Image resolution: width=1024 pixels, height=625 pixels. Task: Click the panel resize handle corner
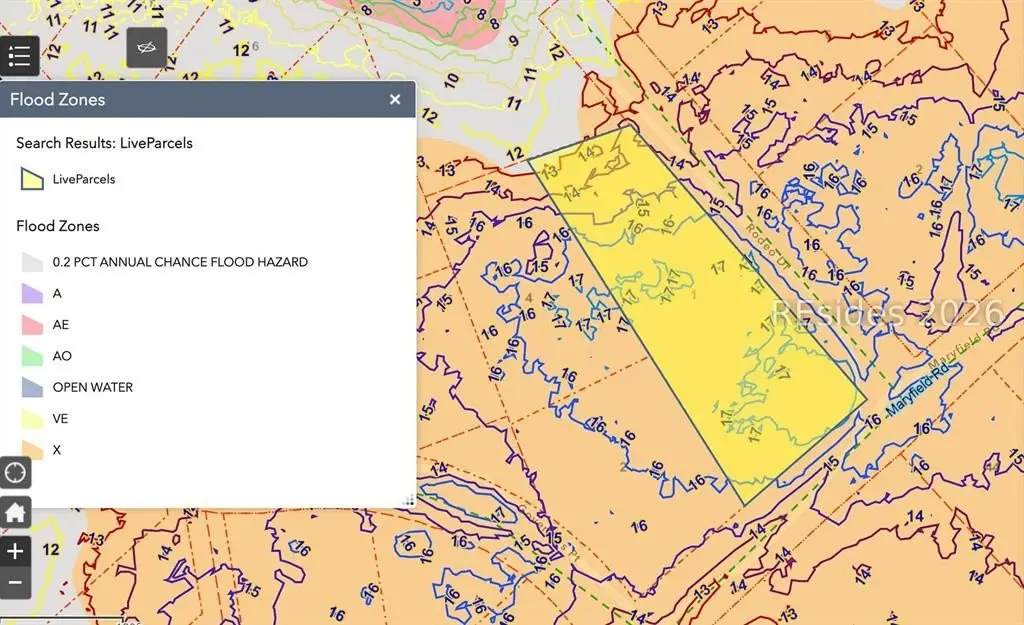(x=408, y=500)
